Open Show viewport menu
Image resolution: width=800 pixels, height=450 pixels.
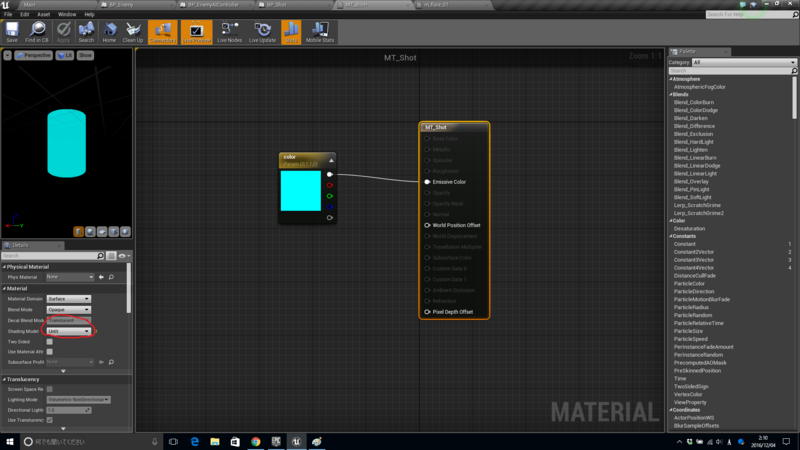(x=85, y=55)
